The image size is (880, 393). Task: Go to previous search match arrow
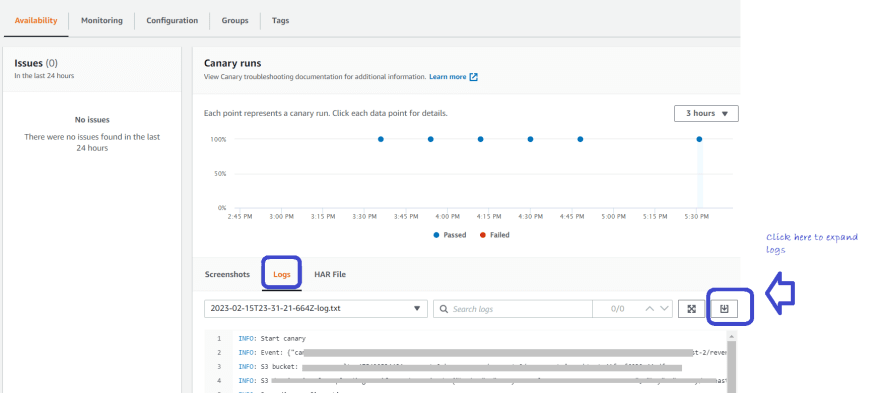pyautogui.click(x=649, y=309)
